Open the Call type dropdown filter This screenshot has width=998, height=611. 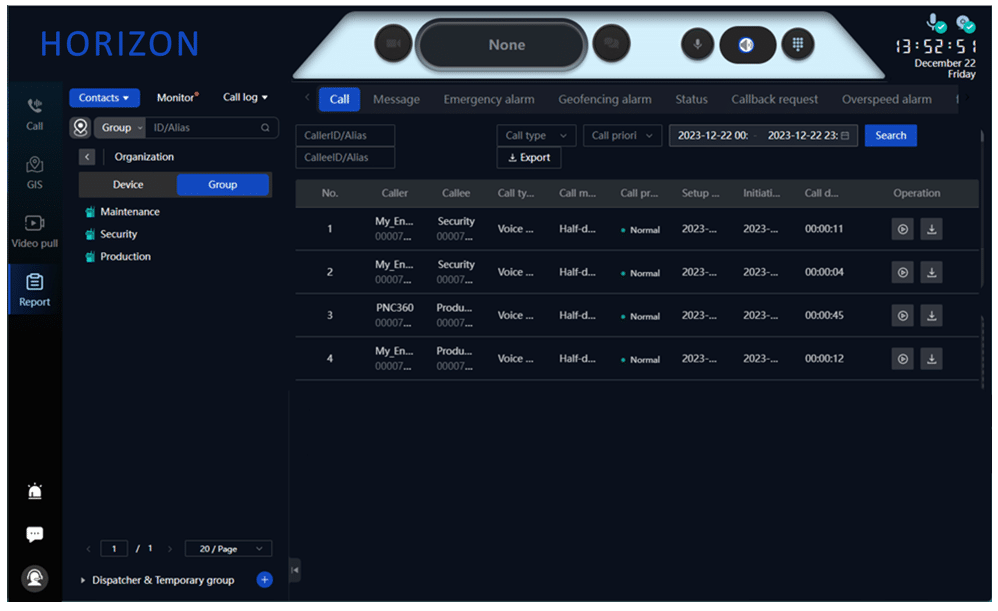pos(536,136)
